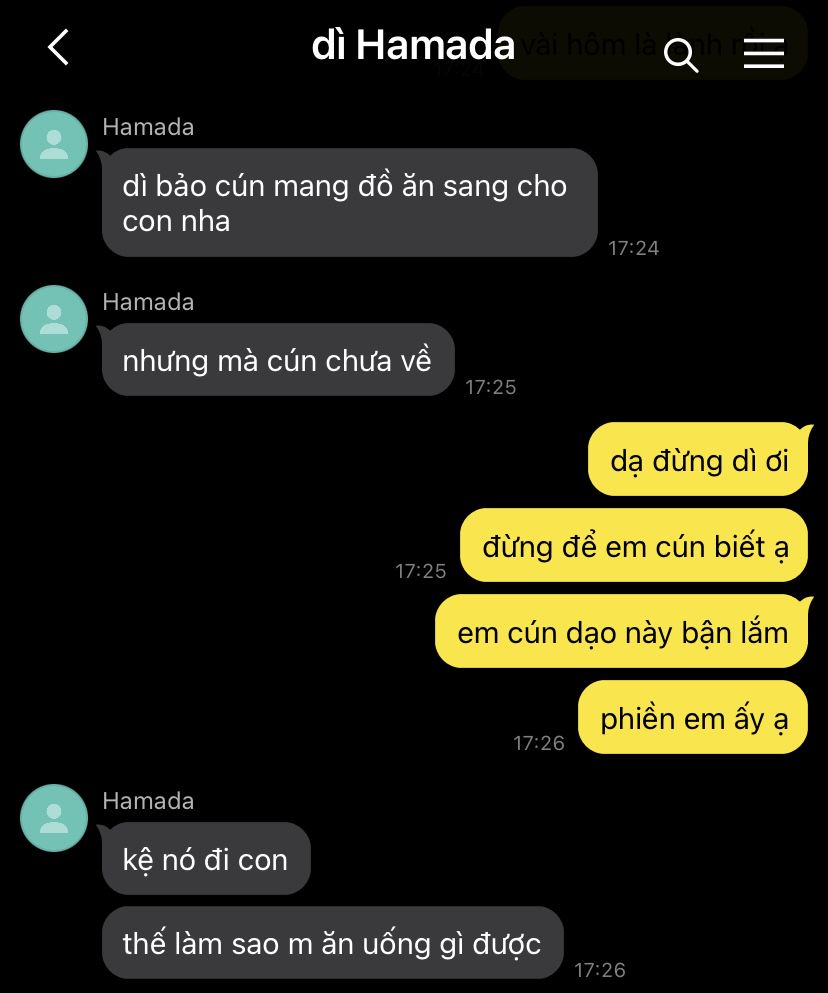Tap yellow bubble 'phiền em ấy ạ'
828x993 pixels.
pyautogui.click(x=694, y=718)
